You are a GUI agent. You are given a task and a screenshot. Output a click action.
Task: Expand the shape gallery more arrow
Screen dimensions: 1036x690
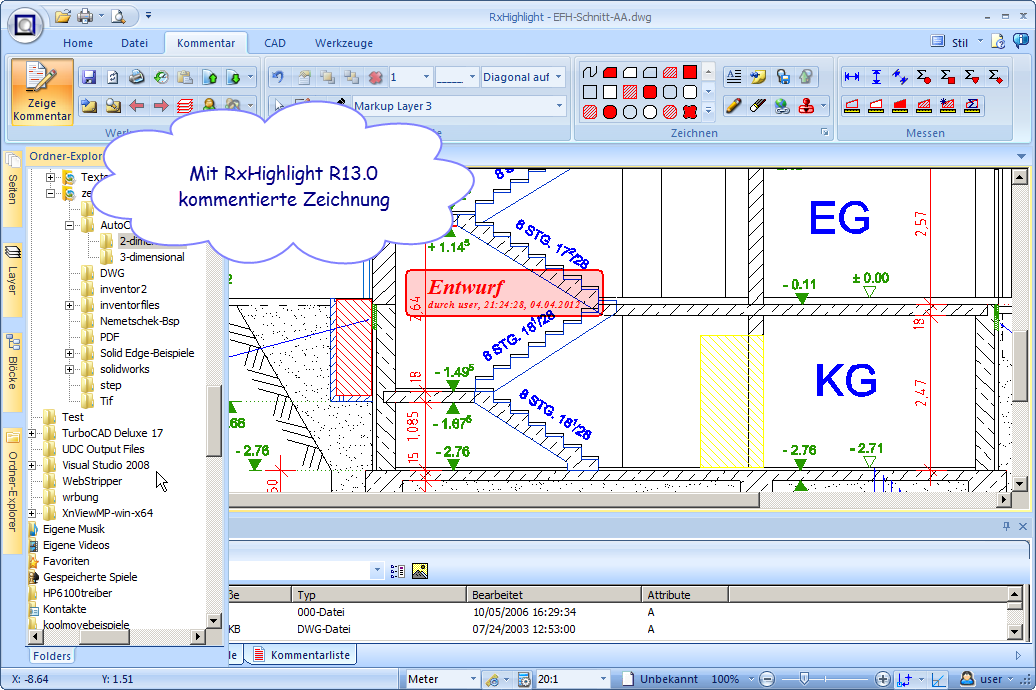(708, 111)
